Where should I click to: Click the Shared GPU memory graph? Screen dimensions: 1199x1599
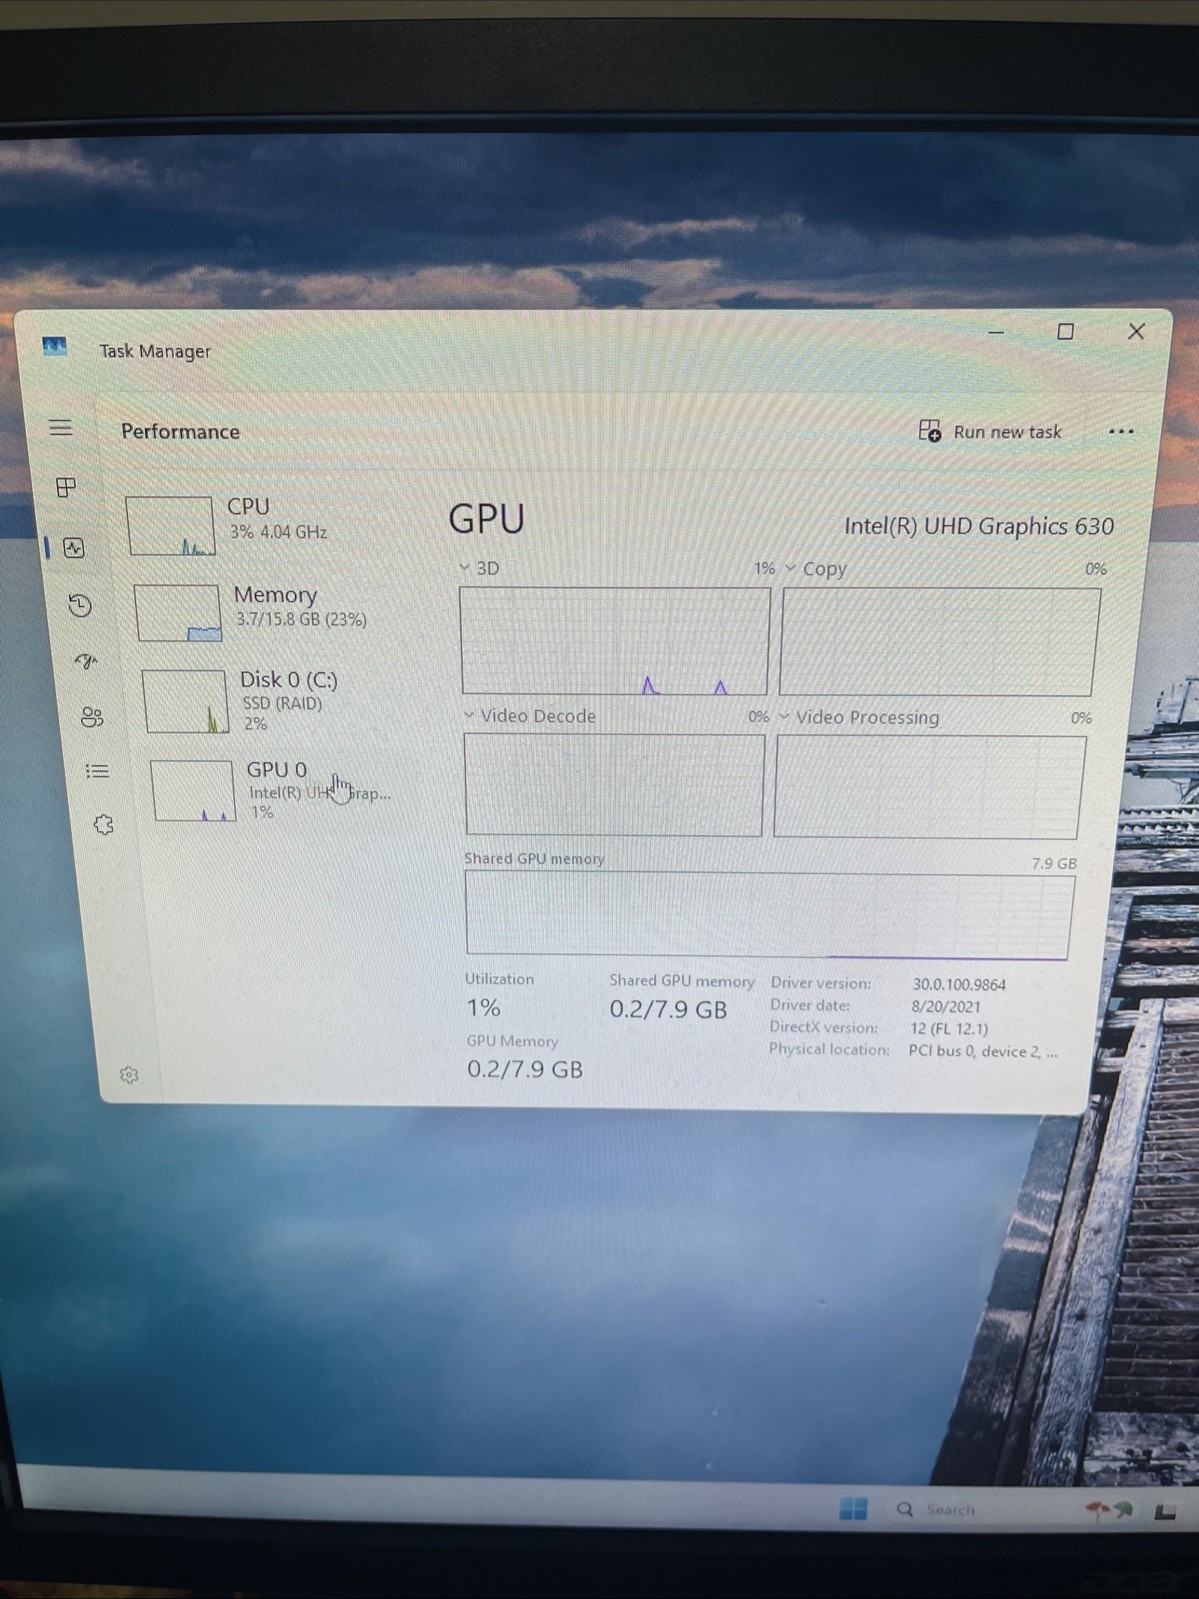(769, 915)
